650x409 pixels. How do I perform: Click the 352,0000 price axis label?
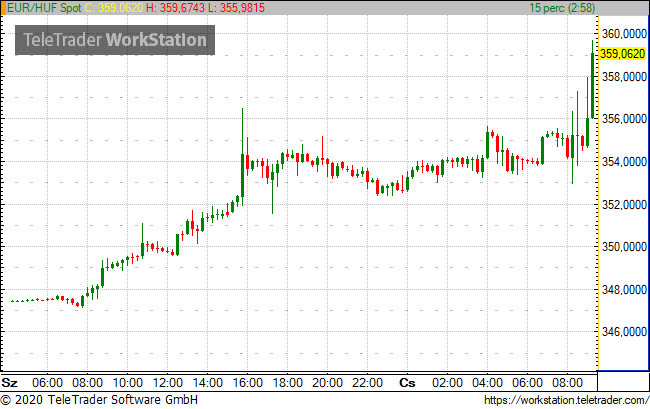click(624, 204)
